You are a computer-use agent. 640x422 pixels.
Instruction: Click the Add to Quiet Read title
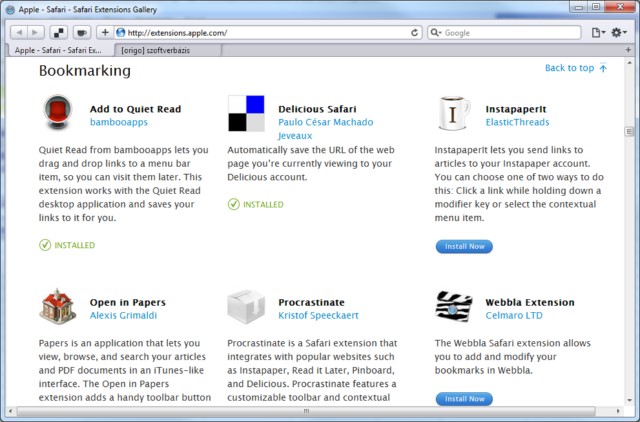tap(136, 109)
